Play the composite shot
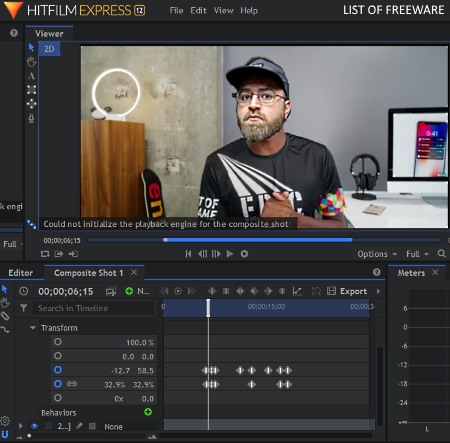Screen dimensions: 450x443 230,254
